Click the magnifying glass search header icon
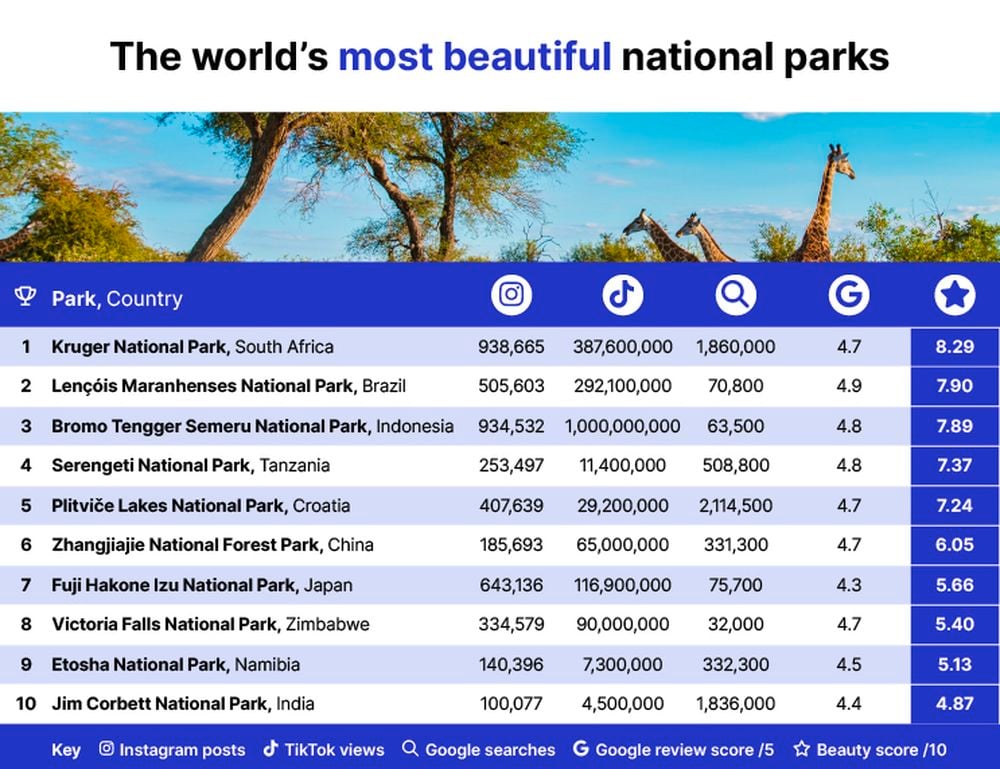The width and height of the screenshot is (1000, 769). click(x=735, y=295)
